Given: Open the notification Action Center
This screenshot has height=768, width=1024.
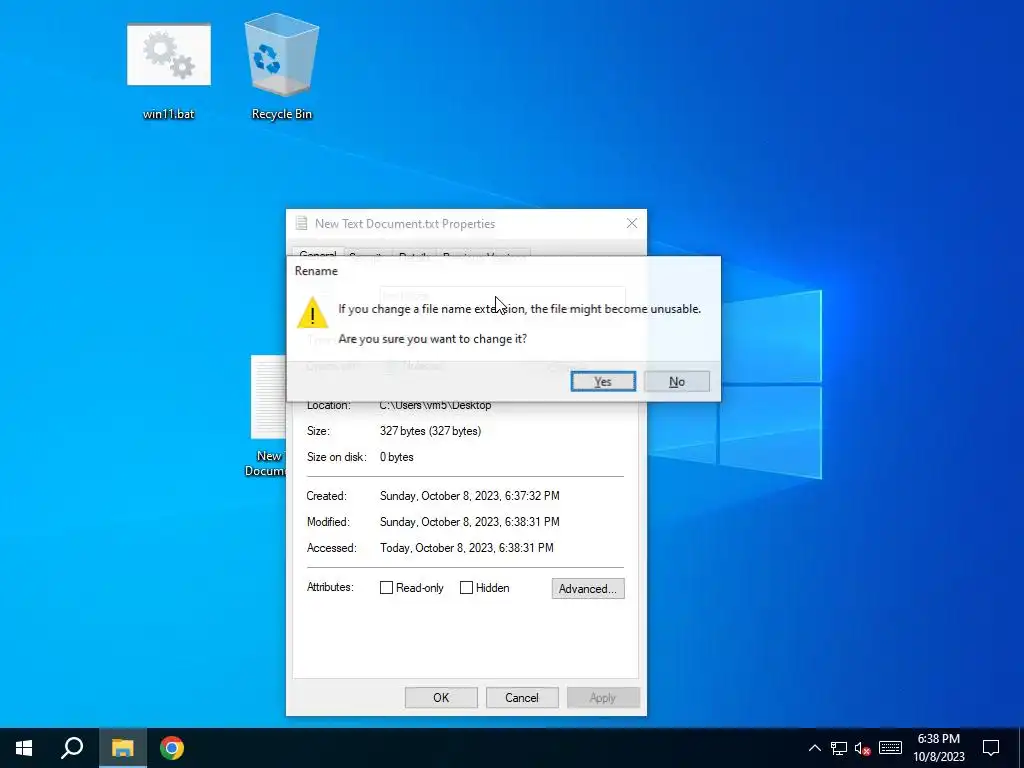Looking at the screenshot, I should (x=991, y=748).
